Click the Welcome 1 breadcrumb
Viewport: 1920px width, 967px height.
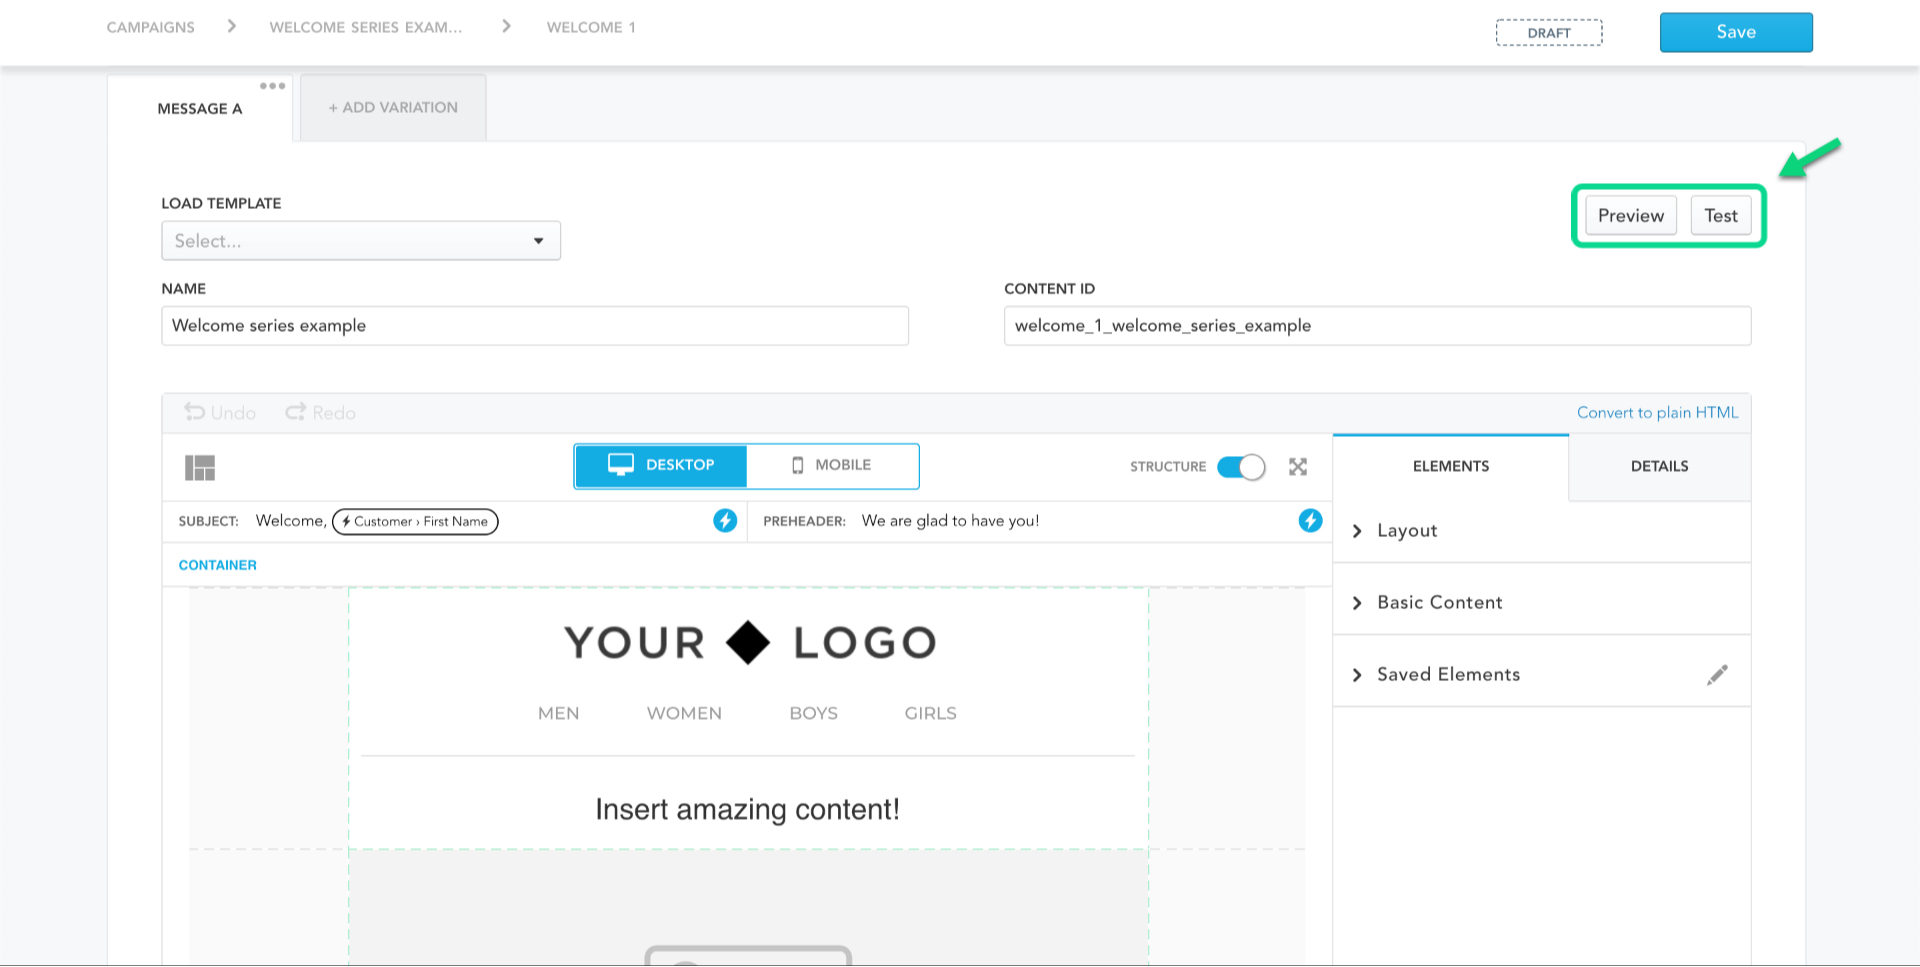click(x=591, y=27)
